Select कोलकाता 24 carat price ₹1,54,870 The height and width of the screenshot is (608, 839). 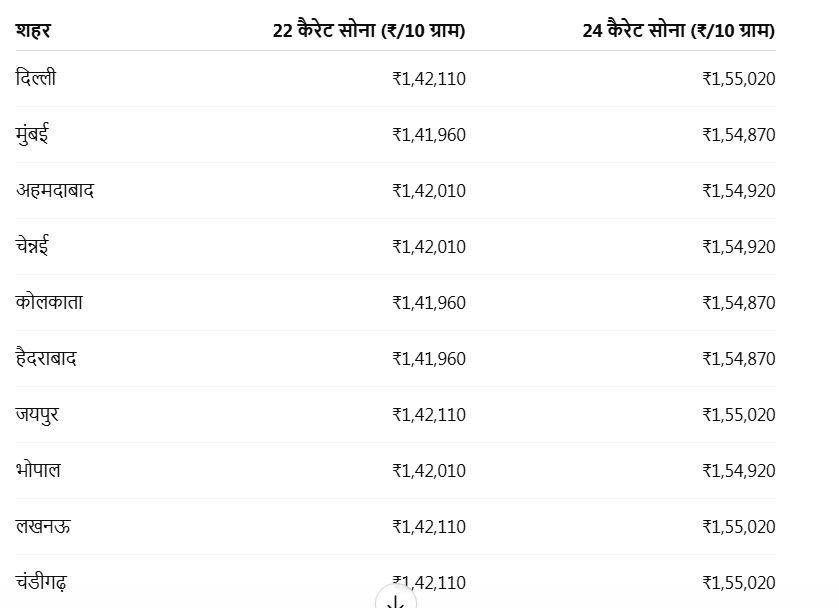point(739,303)
